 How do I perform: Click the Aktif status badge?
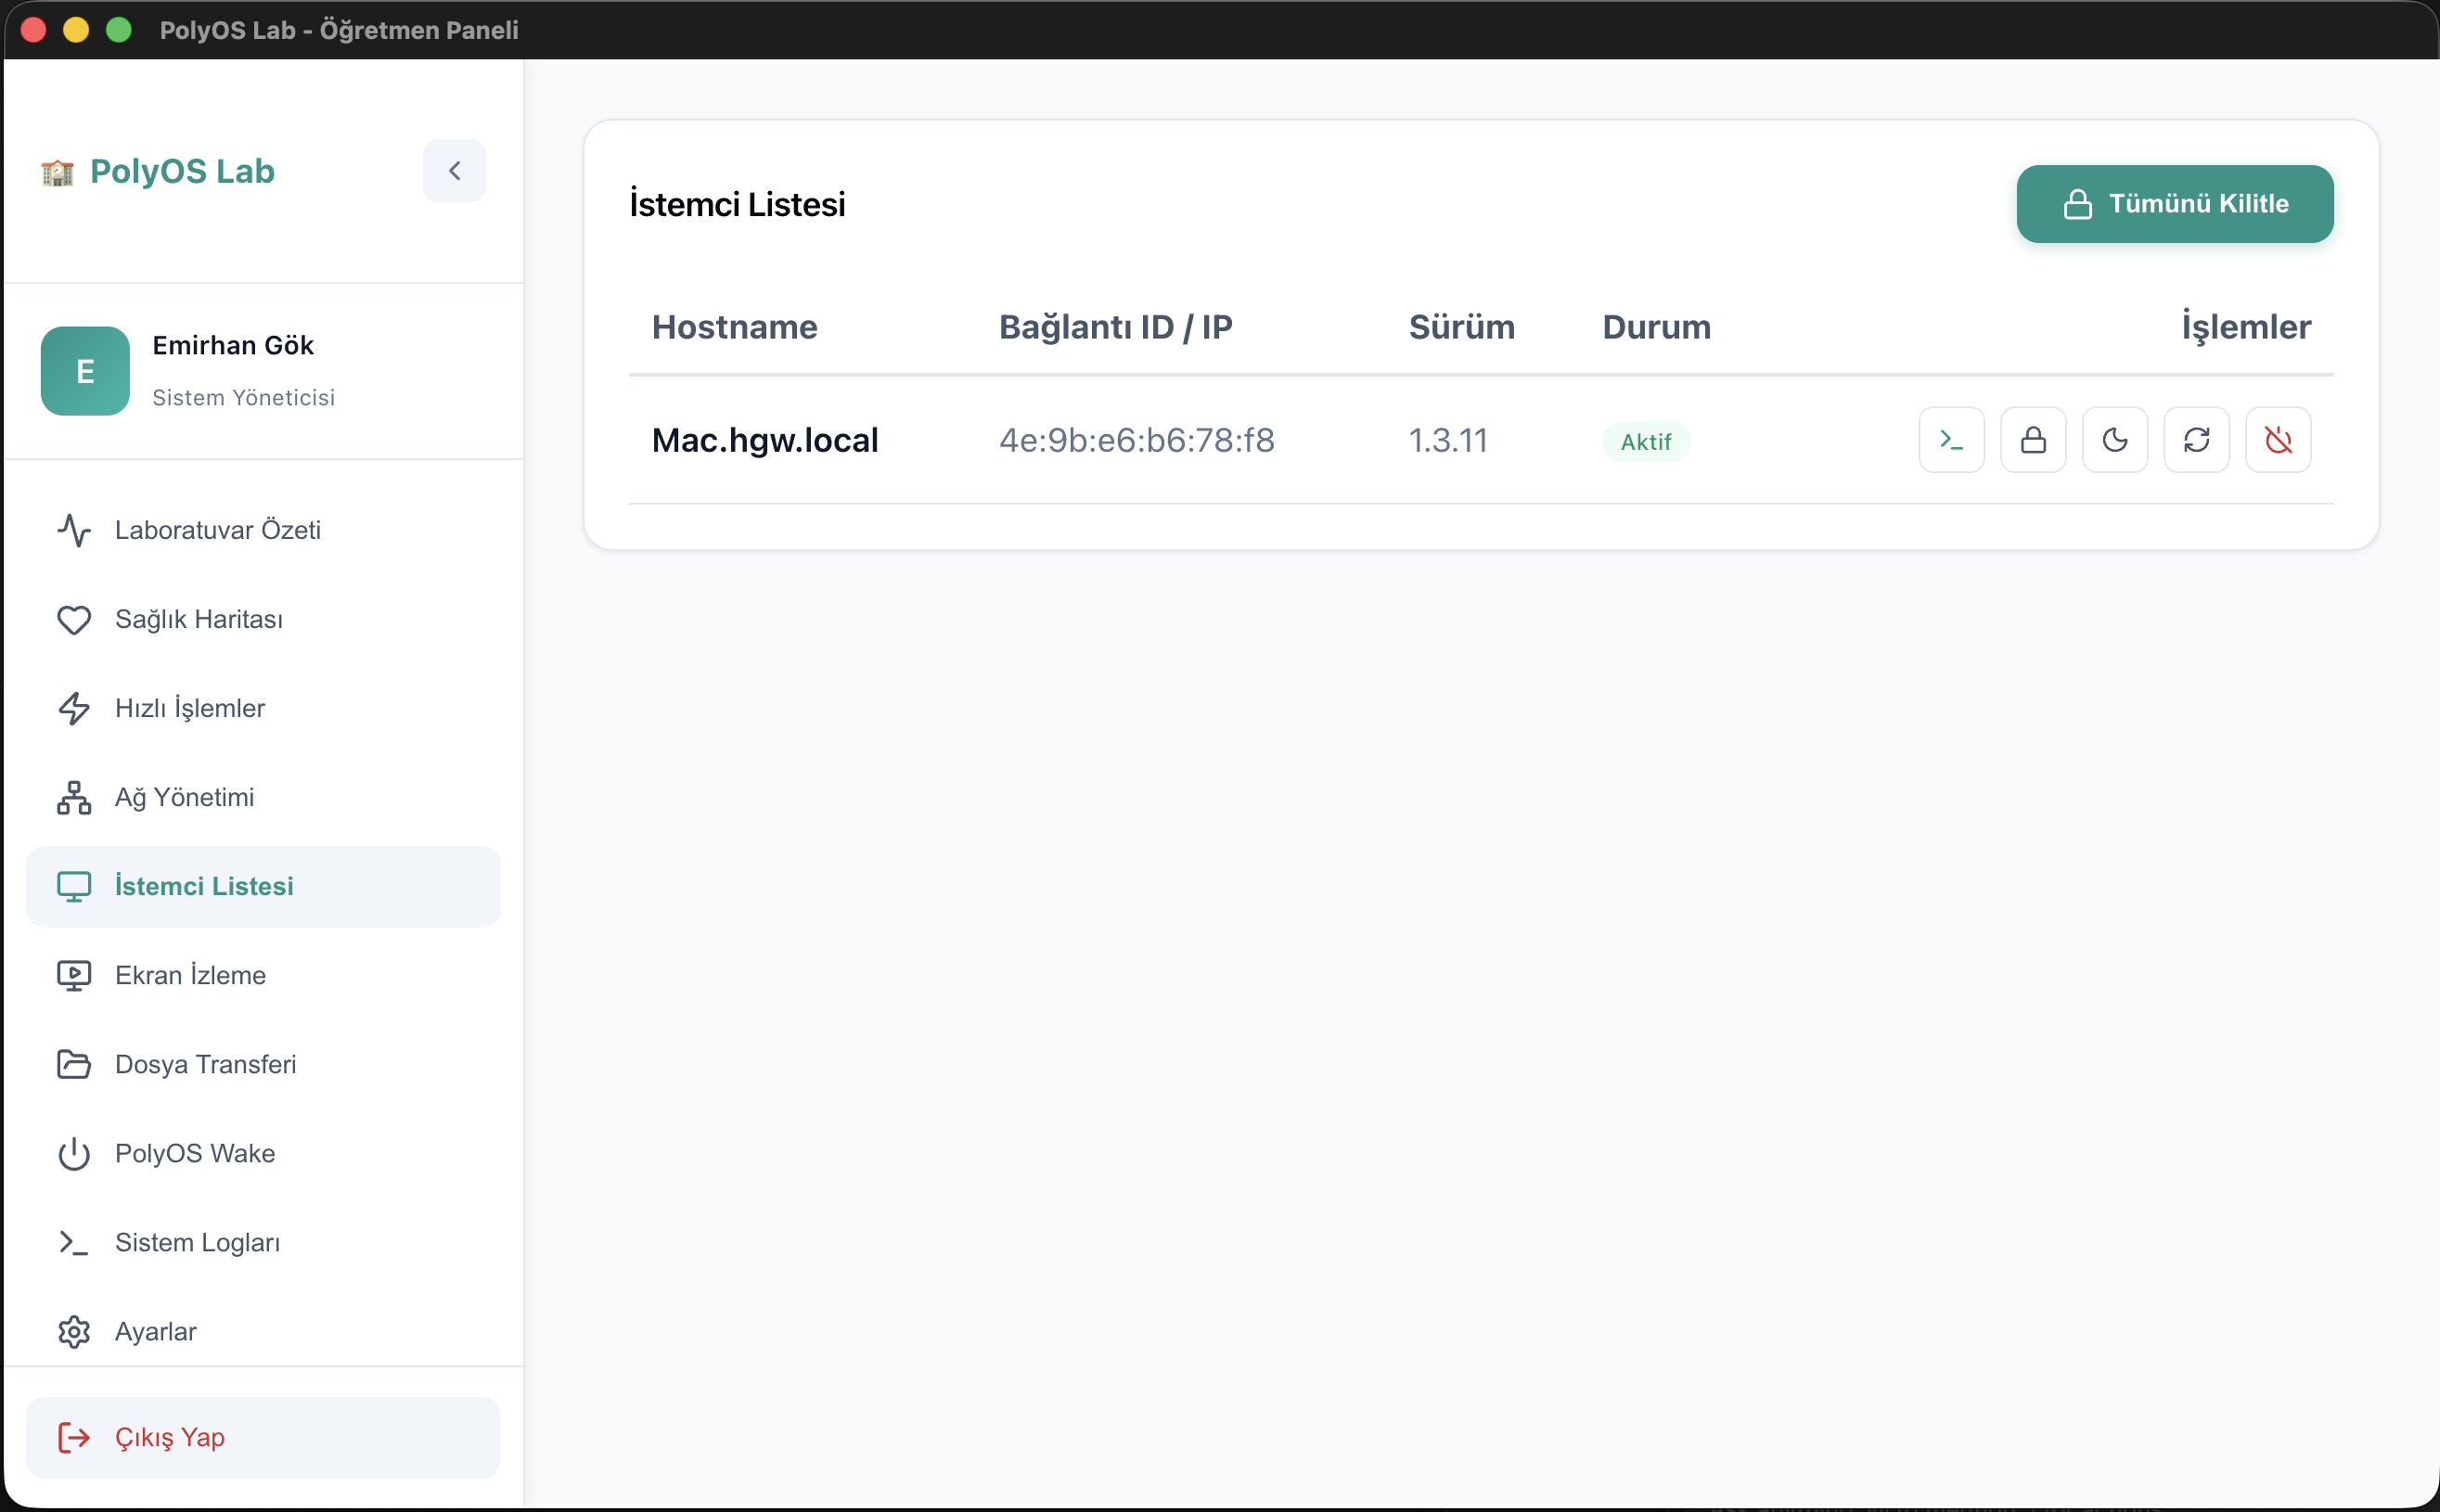(x=1646, y=441)
